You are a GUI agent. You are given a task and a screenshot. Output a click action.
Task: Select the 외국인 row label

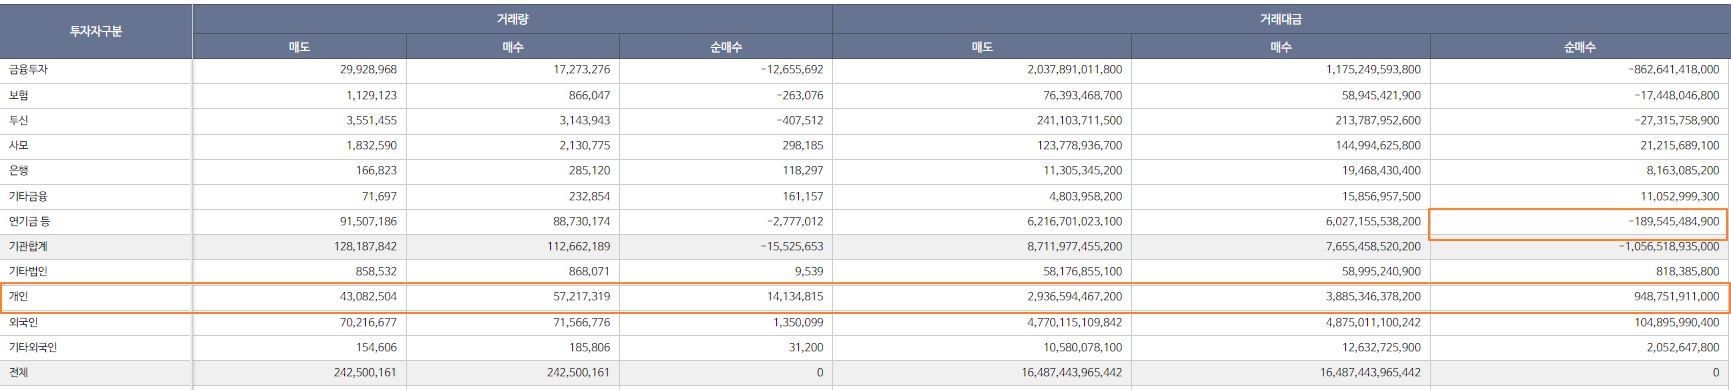pos(24,322)
